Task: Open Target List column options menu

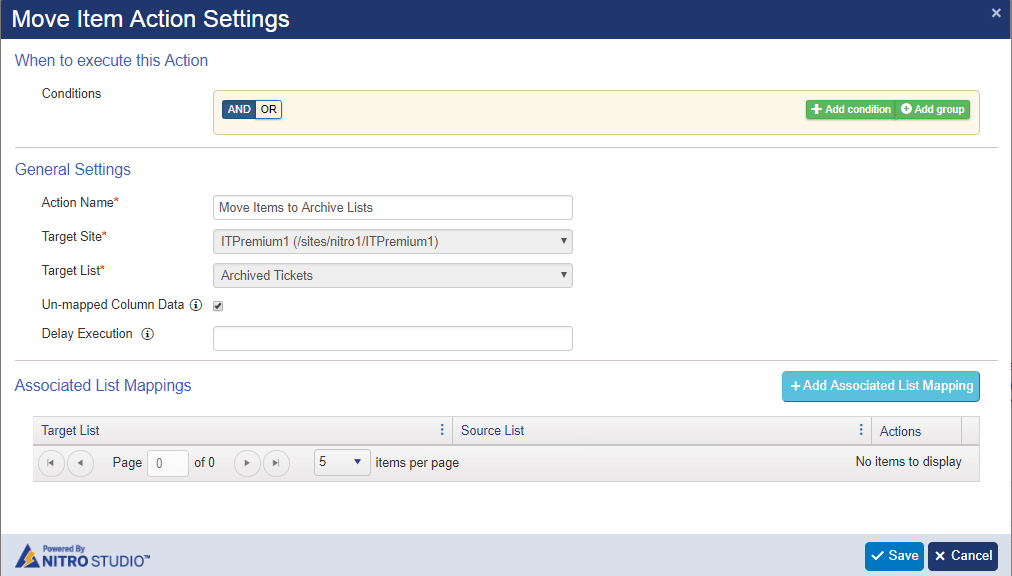Action: point(442,430)
